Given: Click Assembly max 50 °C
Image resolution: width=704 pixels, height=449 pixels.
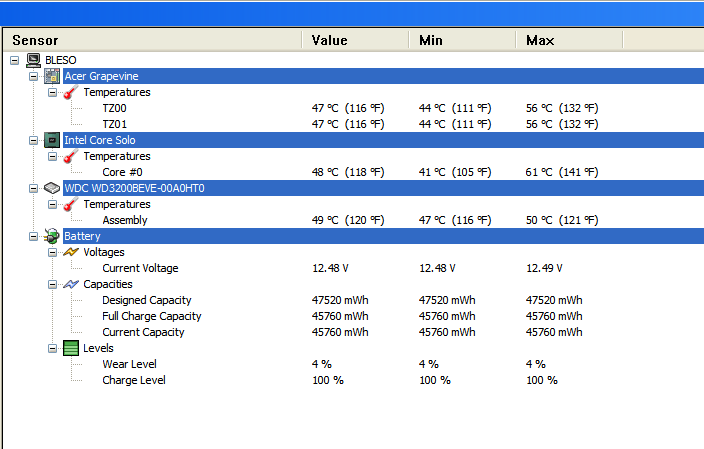Looking at the screenshot, I should [562, 220].
